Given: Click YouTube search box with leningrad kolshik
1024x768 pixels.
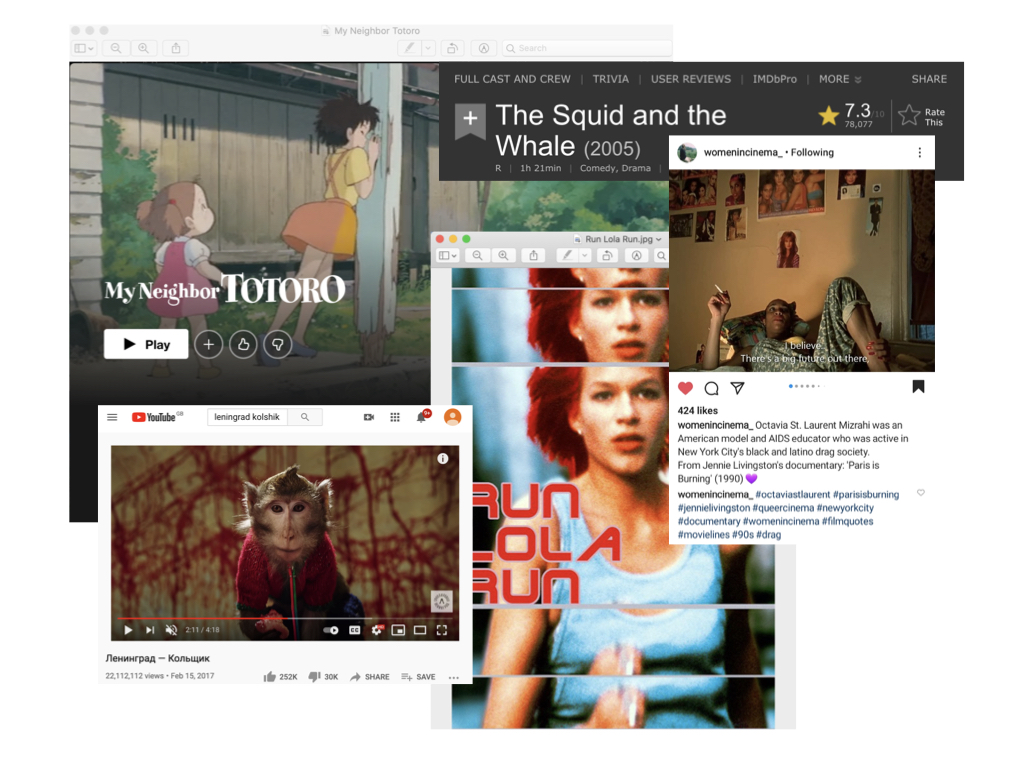Looking at the screenshot, I should coord(248,417).
